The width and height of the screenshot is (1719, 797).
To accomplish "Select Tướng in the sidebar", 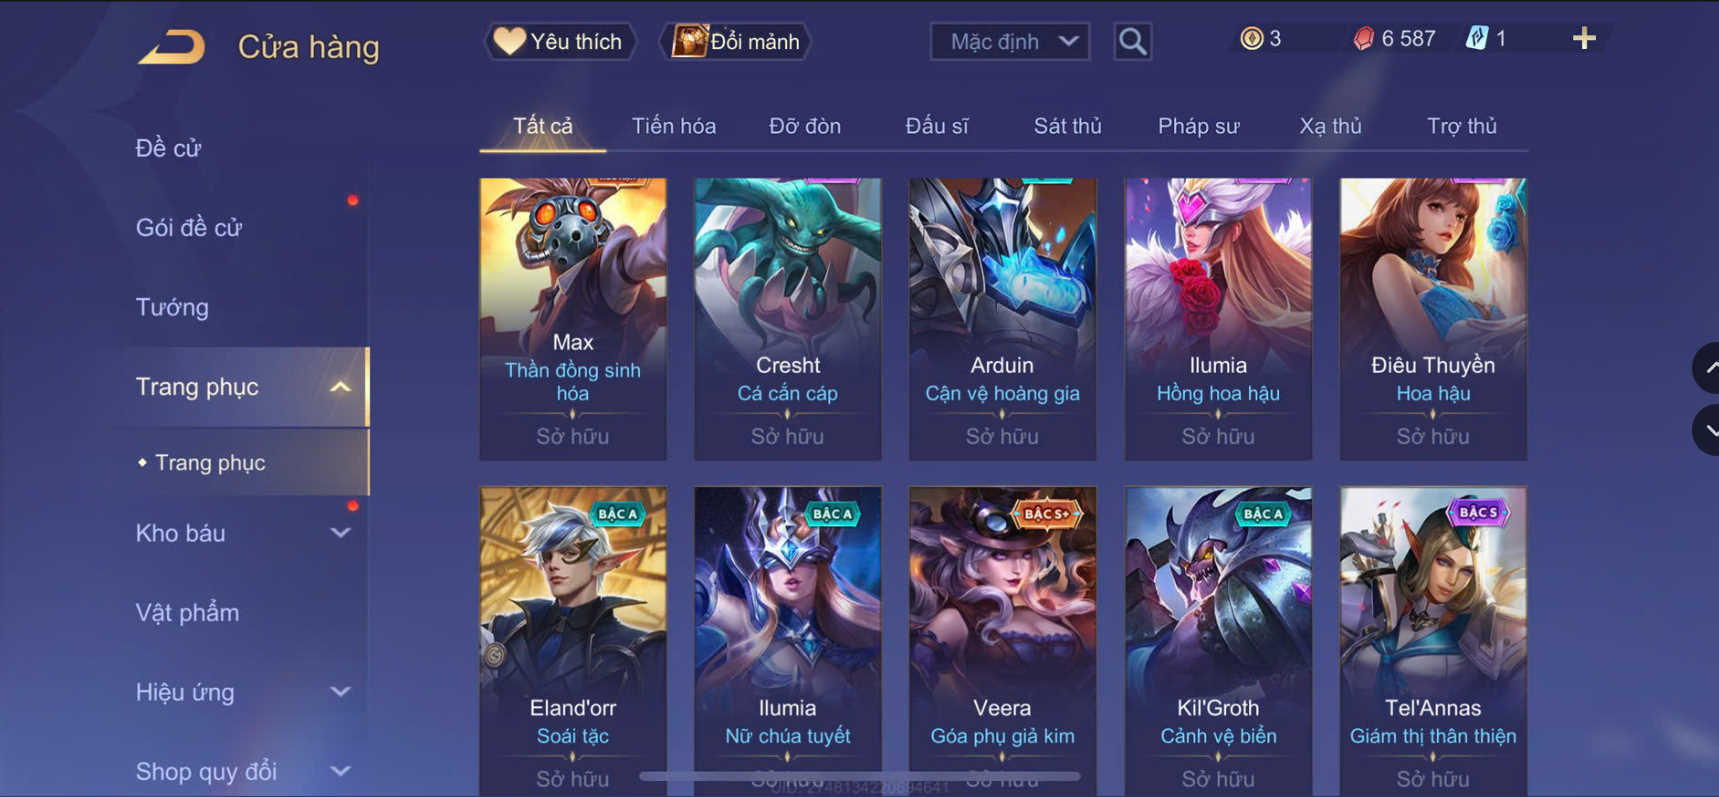I will (172, 307).
